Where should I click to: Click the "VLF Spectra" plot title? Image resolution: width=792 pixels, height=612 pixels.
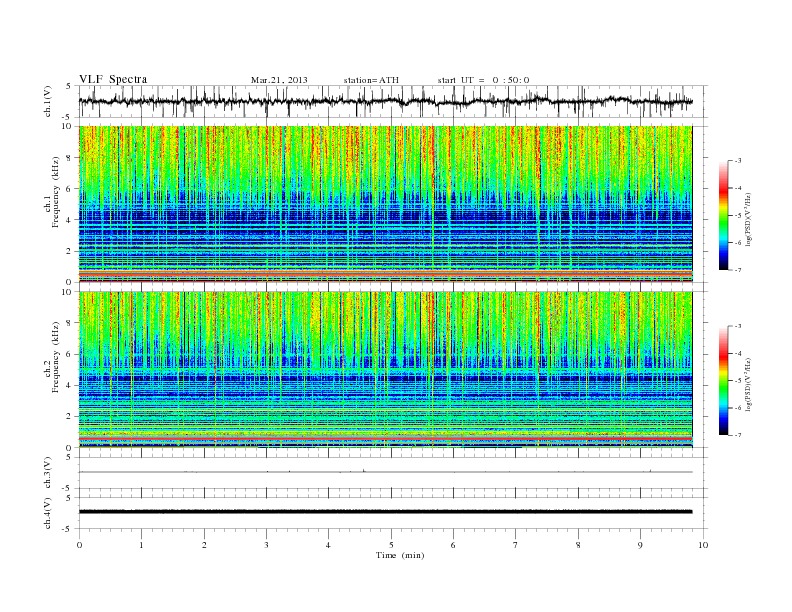point(113,79)
